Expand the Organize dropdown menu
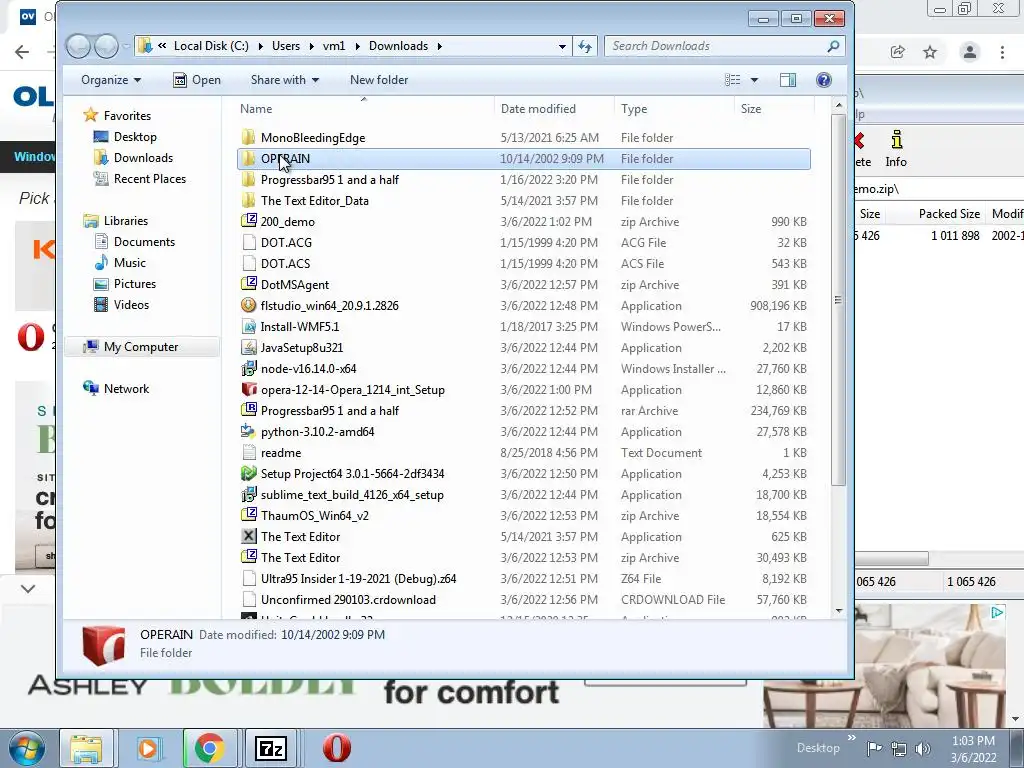Viewport: 1024px width, 768px height. pos(110,80)
